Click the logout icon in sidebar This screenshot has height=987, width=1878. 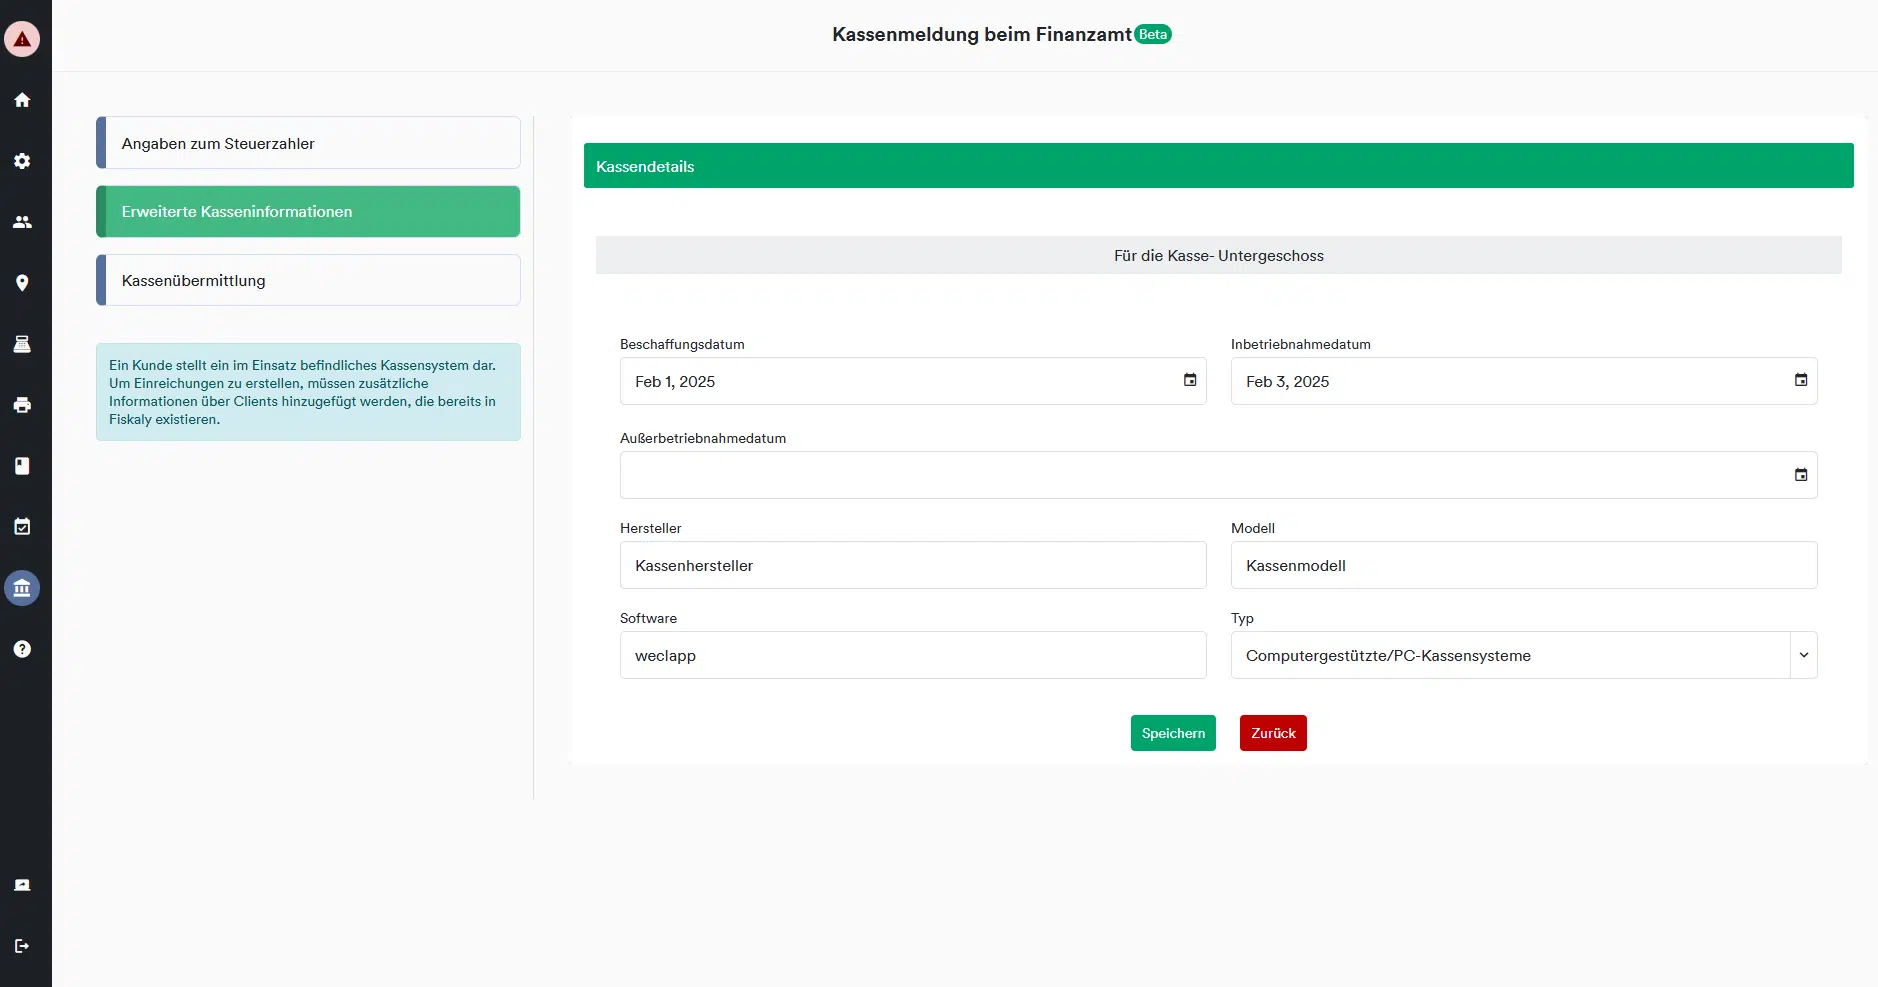pyautogui.click(x=22, y=946)
